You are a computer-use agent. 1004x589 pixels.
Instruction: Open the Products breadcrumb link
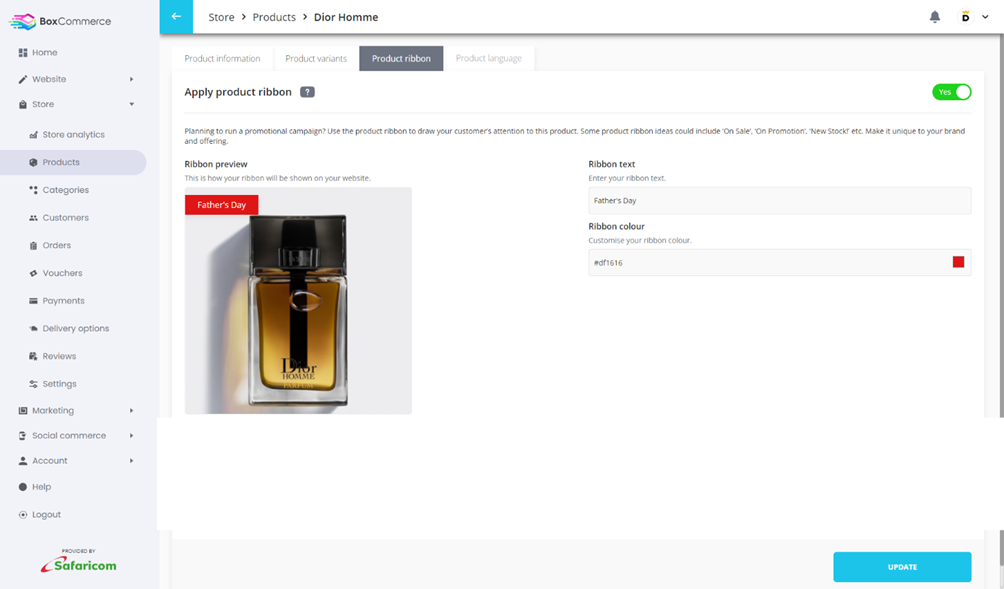click(x=273, y=17)
